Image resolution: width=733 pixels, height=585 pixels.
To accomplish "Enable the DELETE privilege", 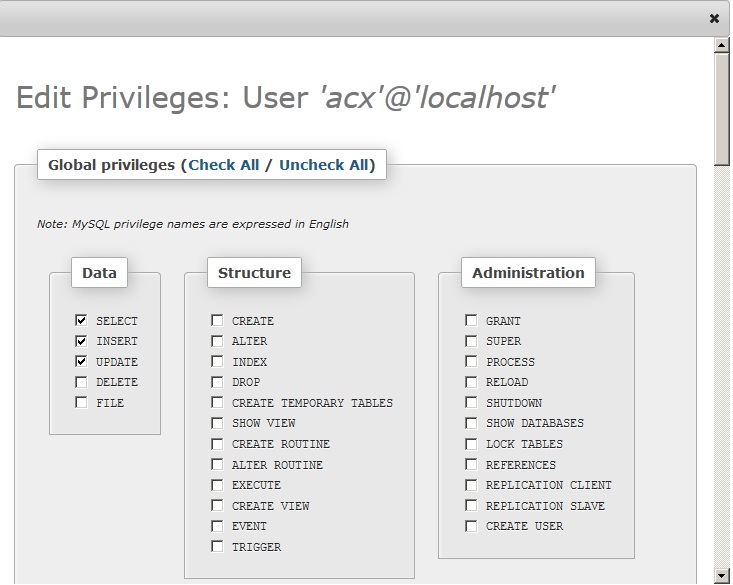I will 81,382.
